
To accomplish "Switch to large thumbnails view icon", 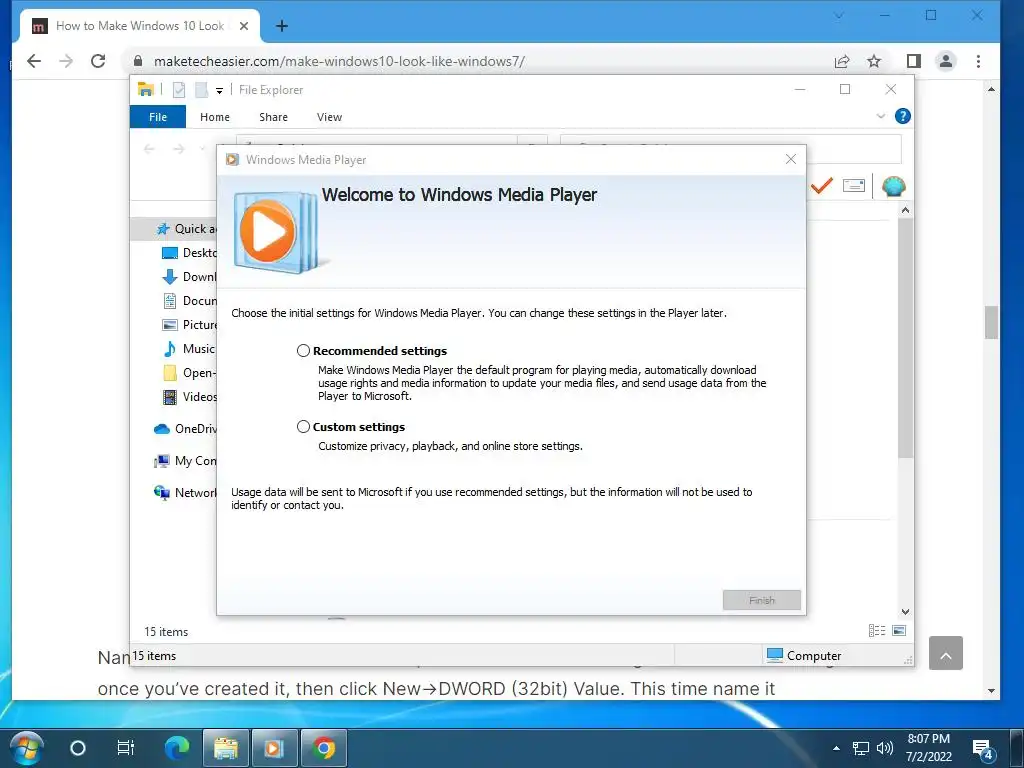I will (899, 630).
